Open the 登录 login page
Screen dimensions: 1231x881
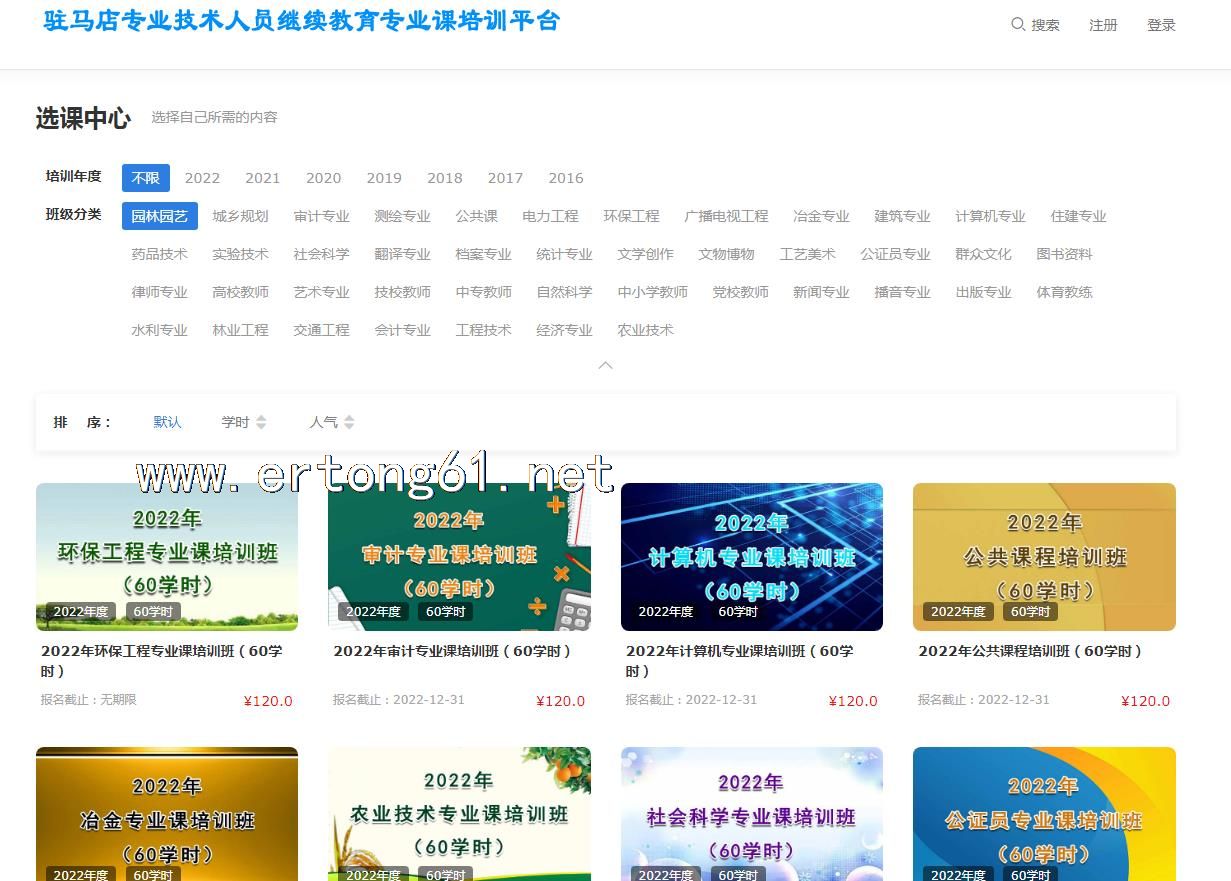click(x=1161, y=25)
